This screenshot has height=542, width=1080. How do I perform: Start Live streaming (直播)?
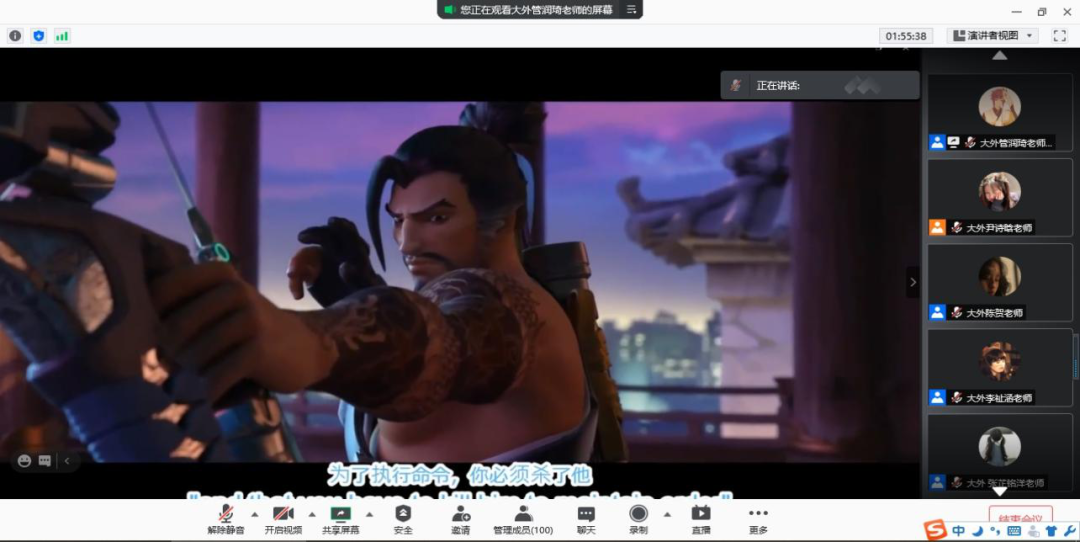[700, 519]
